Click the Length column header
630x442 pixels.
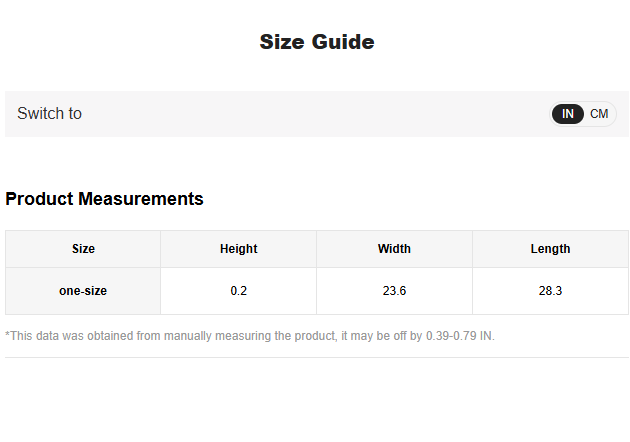550,249
